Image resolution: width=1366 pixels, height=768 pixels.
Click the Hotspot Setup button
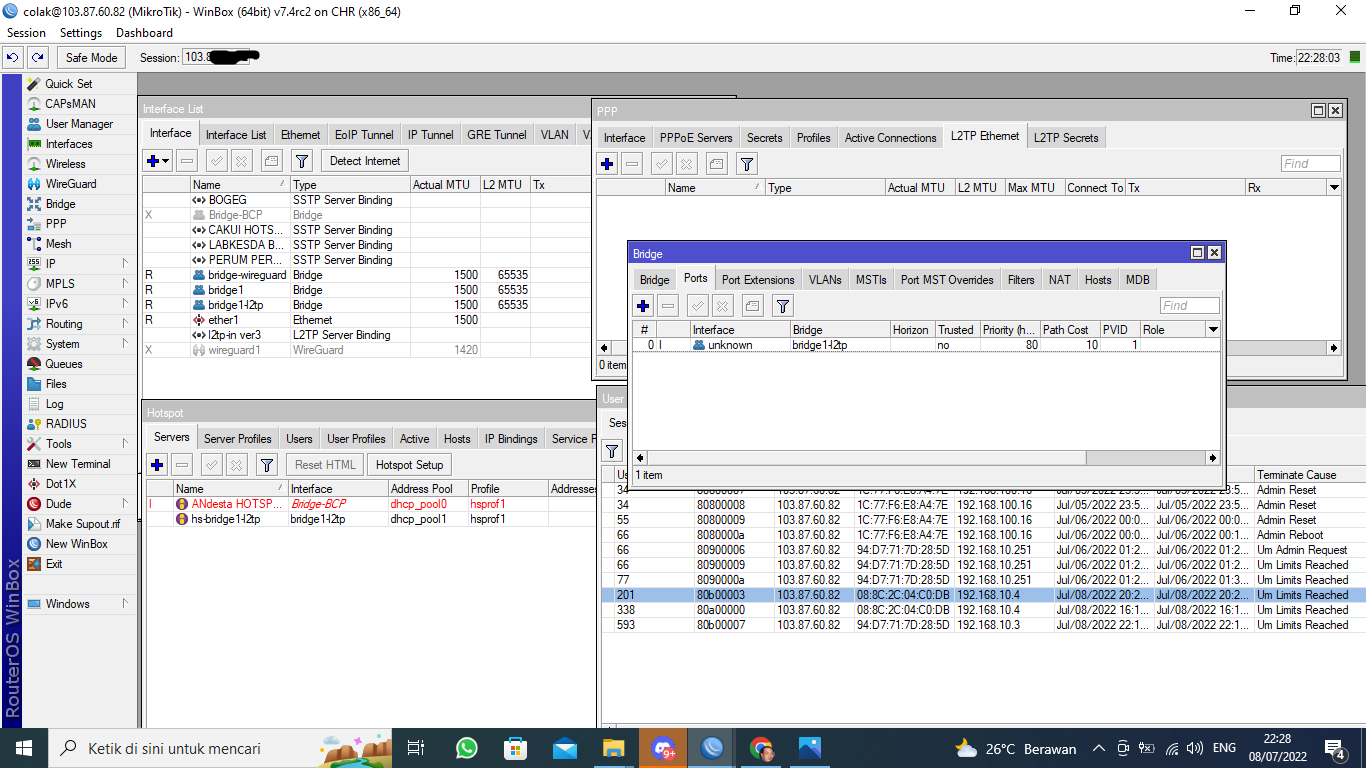pyautogui.click(x=409, y=465)
